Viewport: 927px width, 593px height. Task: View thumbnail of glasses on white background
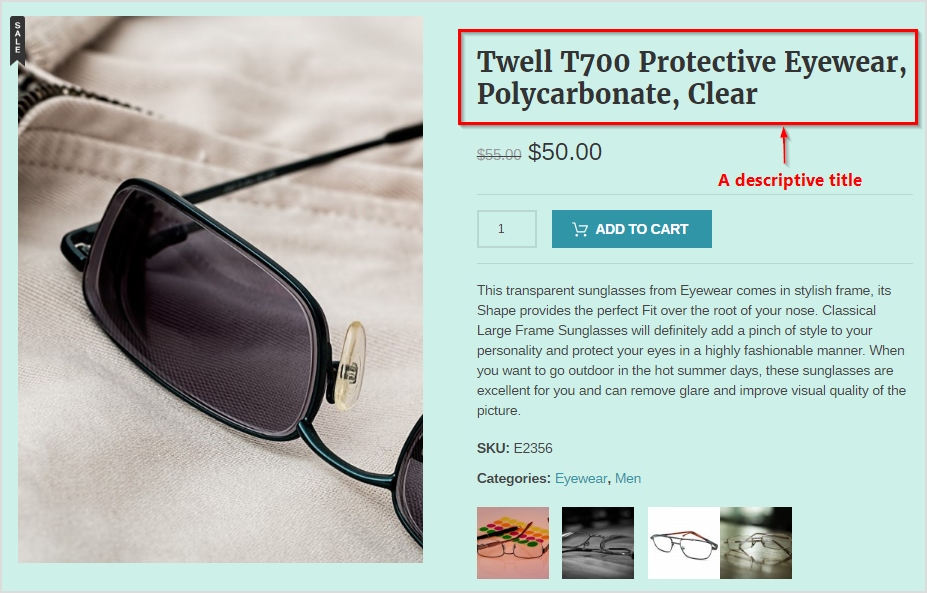pyautogui.click(x=684, y=543)
